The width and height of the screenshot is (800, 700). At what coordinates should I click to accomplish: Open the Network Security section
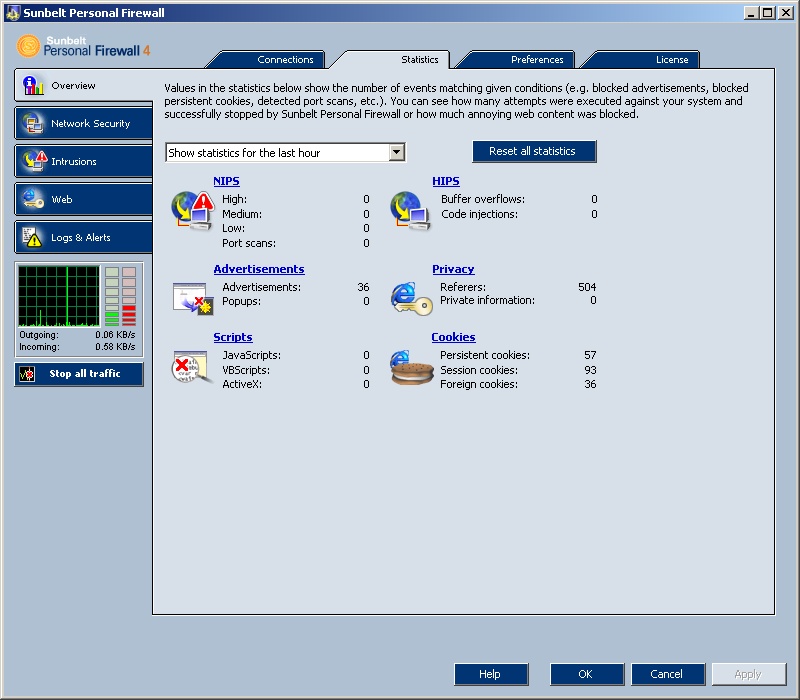coord(84,124)
